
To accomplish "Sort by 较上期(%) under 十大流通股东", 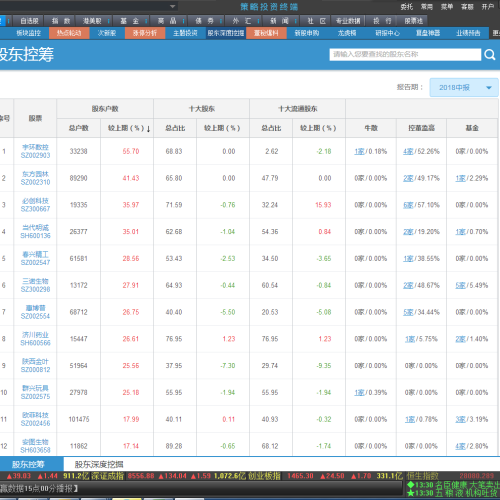I will 318,128.
